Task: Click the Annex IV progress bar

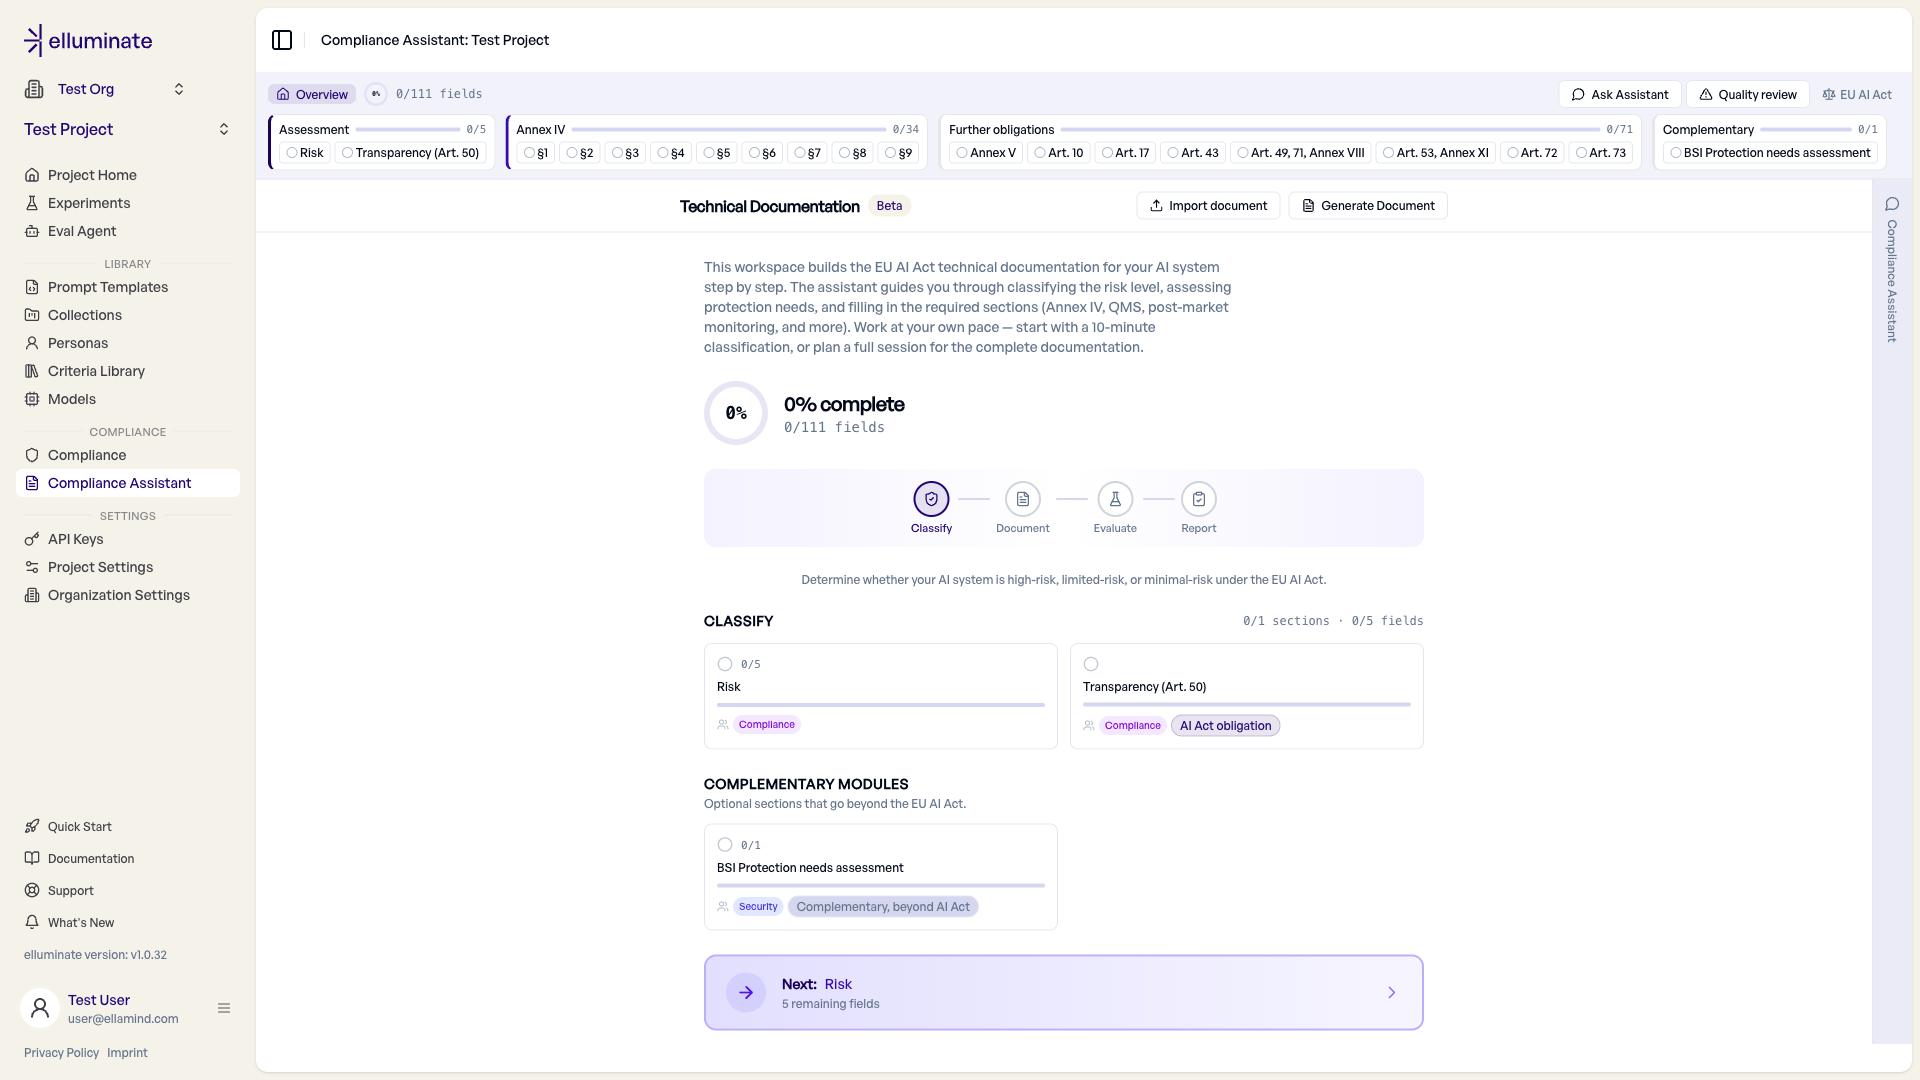Action: 729,129
